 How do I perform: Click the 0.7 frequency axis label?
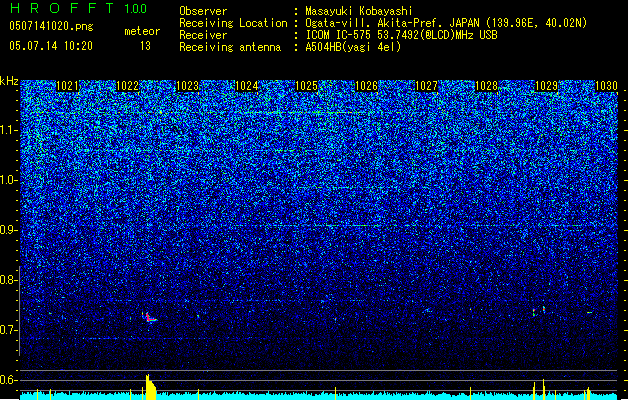(x=9, y=330)
